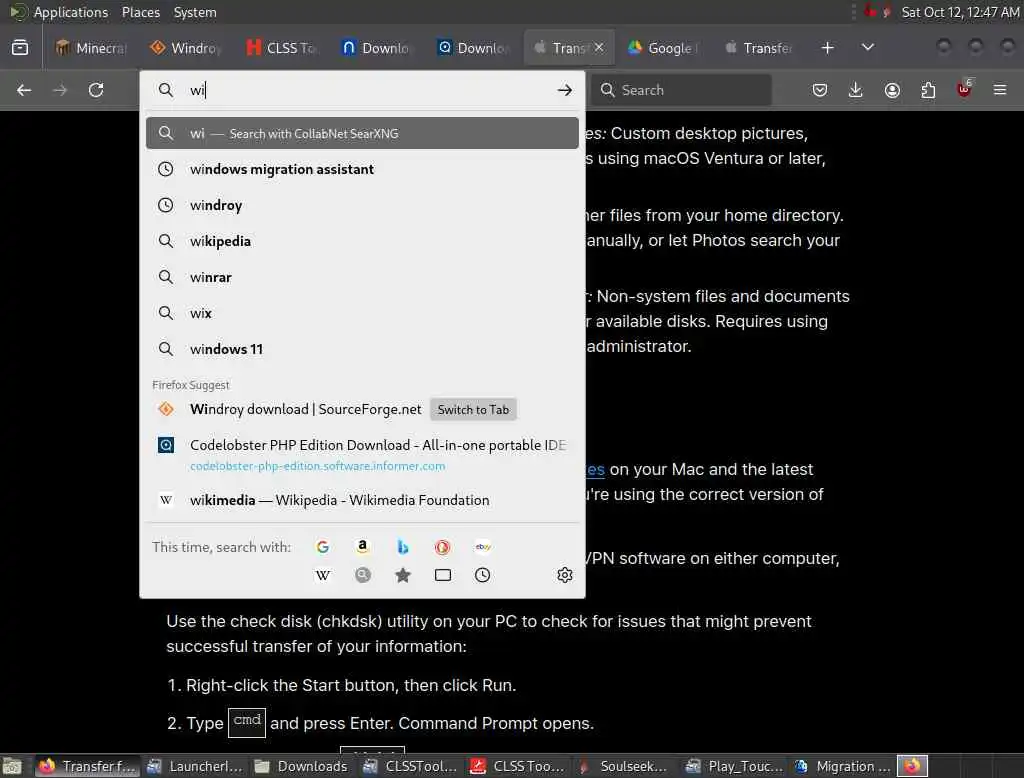Image resolution: width=1024 pixels, height=778 pixels.
Task: Click the Search box in toolbar
Action: click(x=682, y=90)
